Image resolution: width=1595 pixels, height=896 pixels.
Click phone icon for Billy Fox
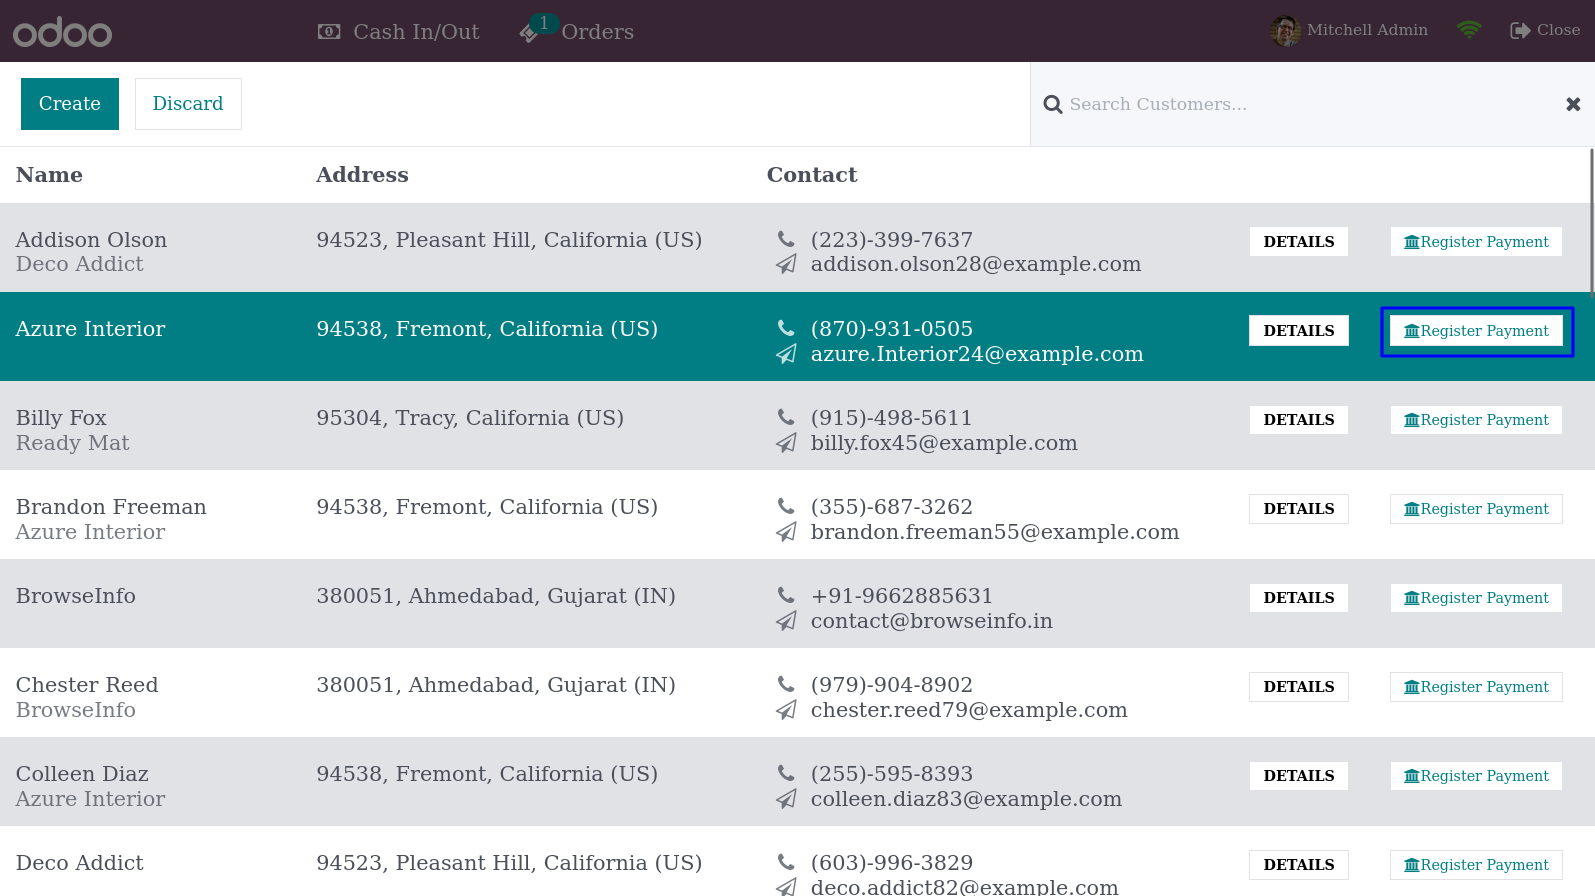click(x=786, y=418)
